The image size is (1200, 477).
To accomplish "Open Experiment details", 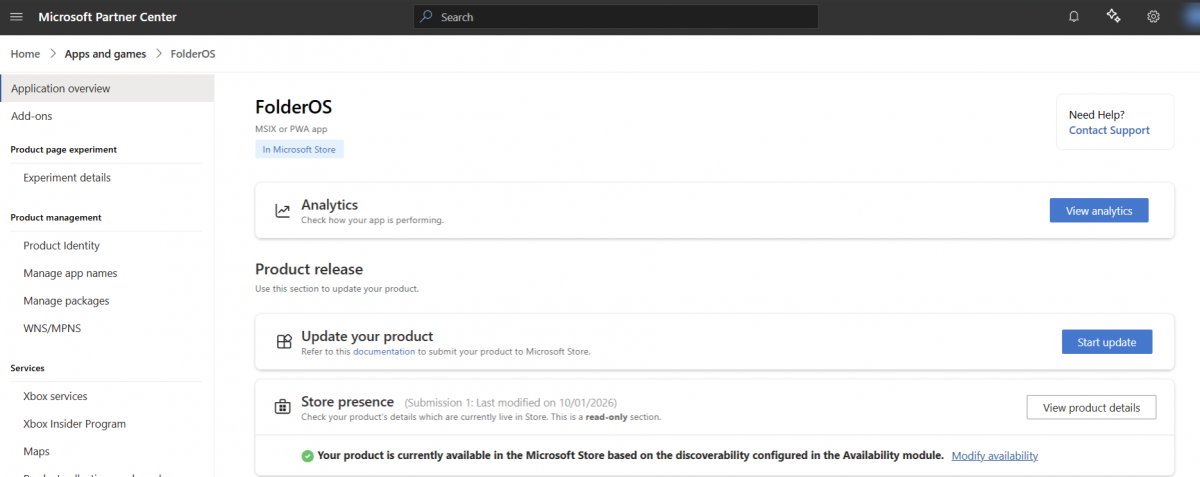I will [67, 178].
